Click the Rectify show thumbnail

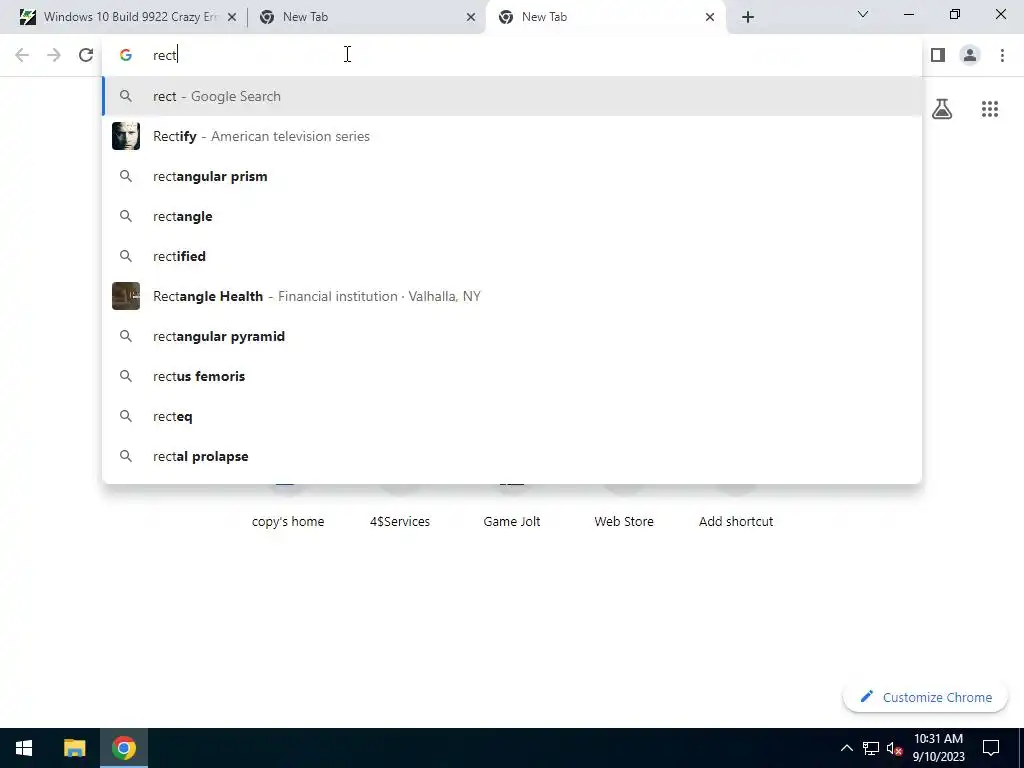coord(125,136)
